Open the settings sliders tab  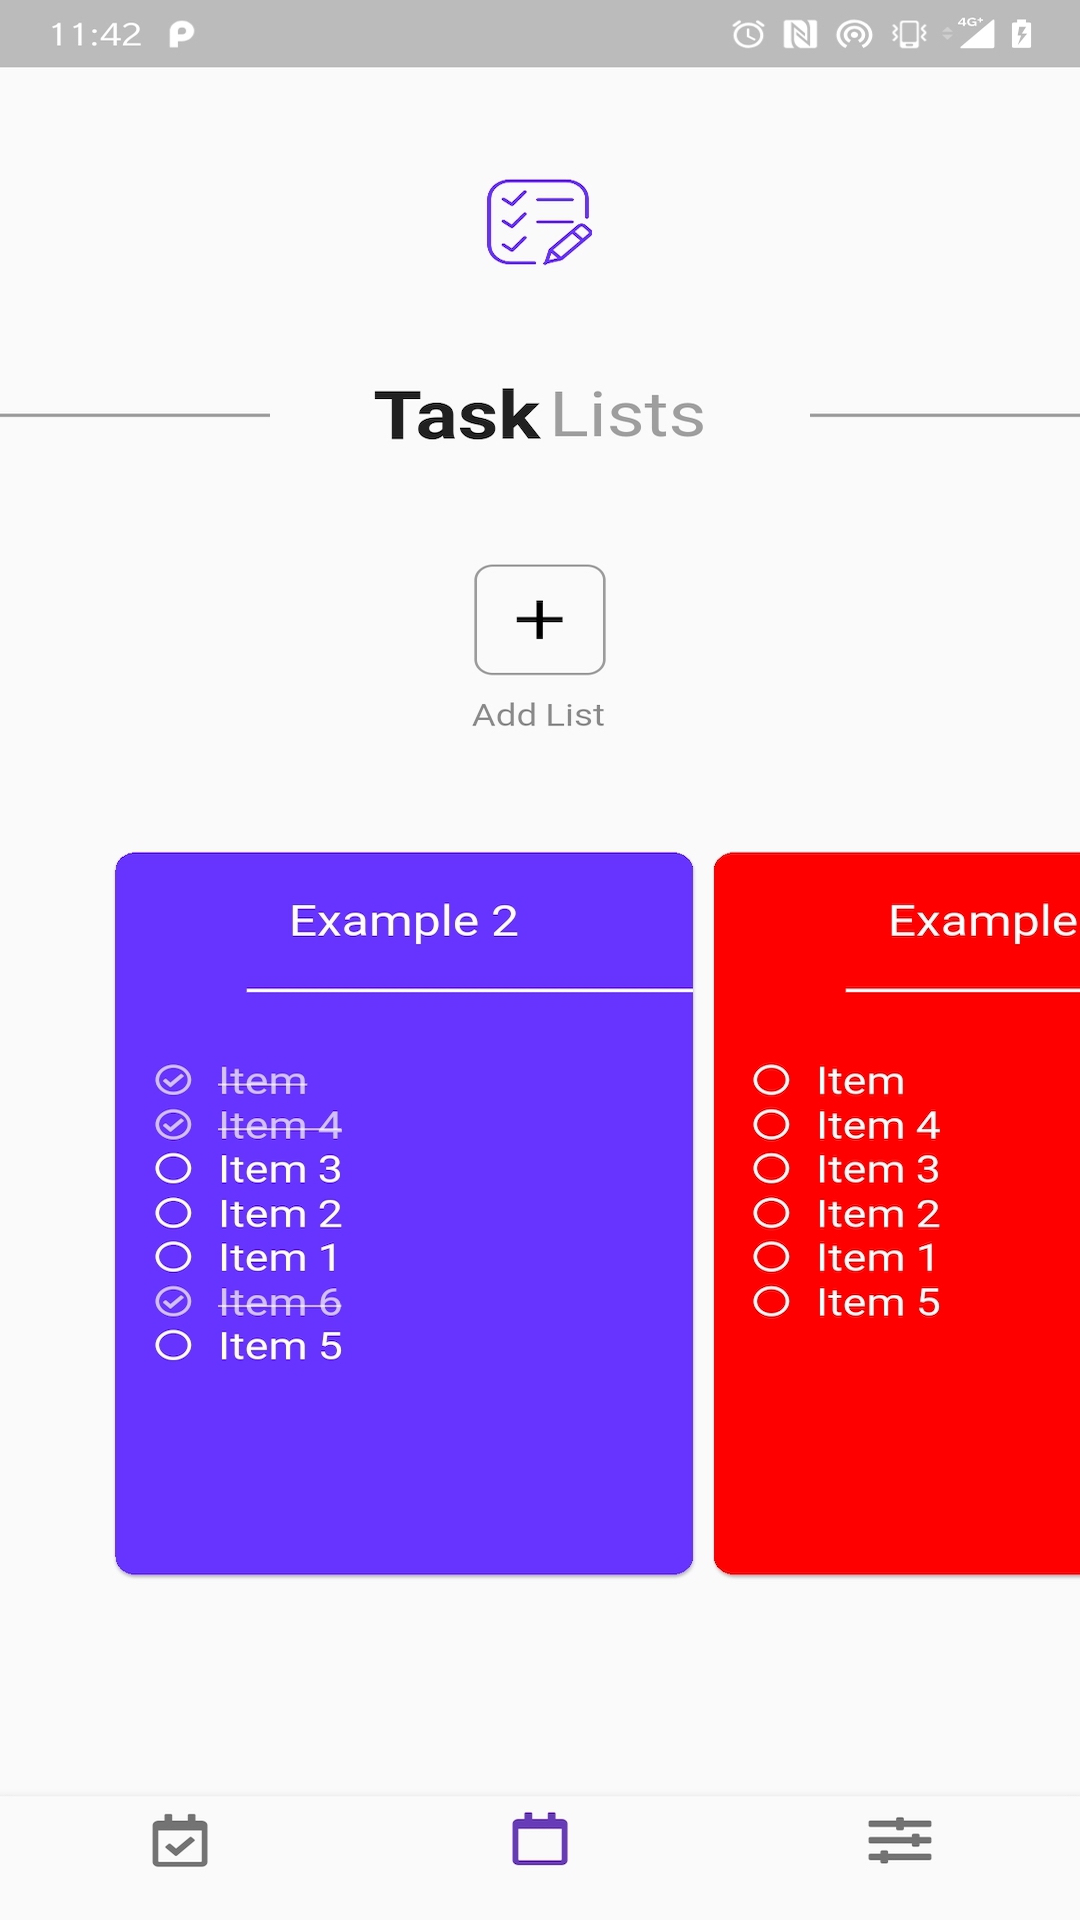point(900,1841)
